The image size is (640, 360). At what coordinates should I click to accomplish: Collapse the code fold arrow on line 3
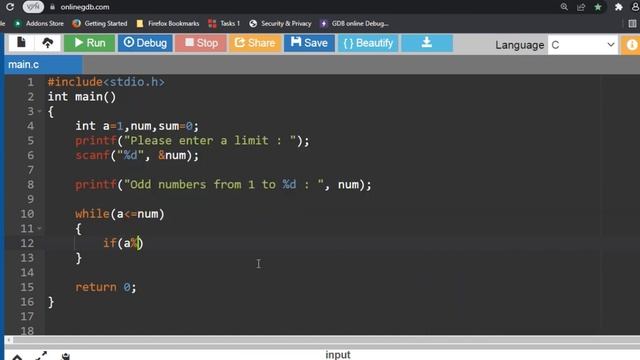pos(40,111)
